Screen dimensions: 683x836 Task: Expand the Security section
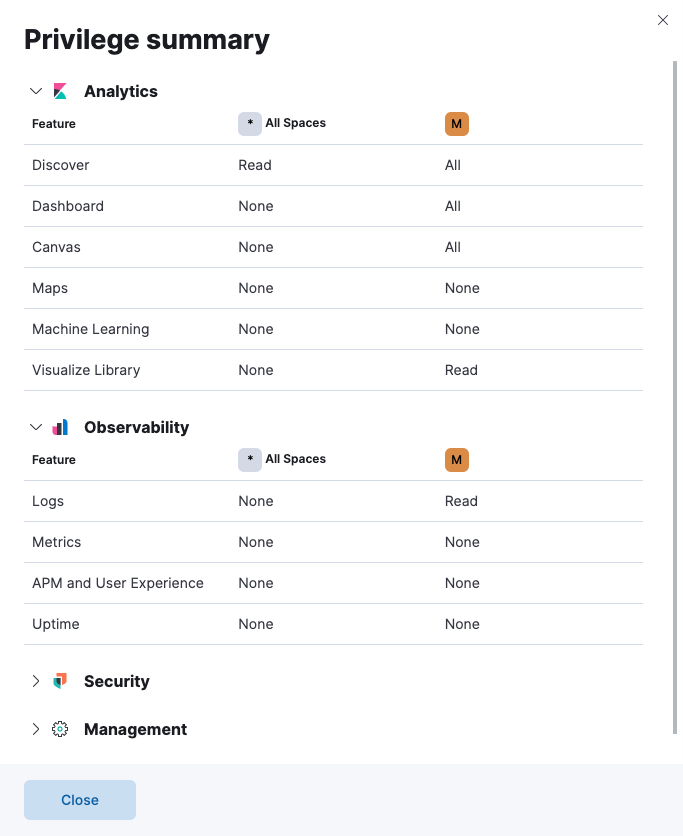click(36, 681)
